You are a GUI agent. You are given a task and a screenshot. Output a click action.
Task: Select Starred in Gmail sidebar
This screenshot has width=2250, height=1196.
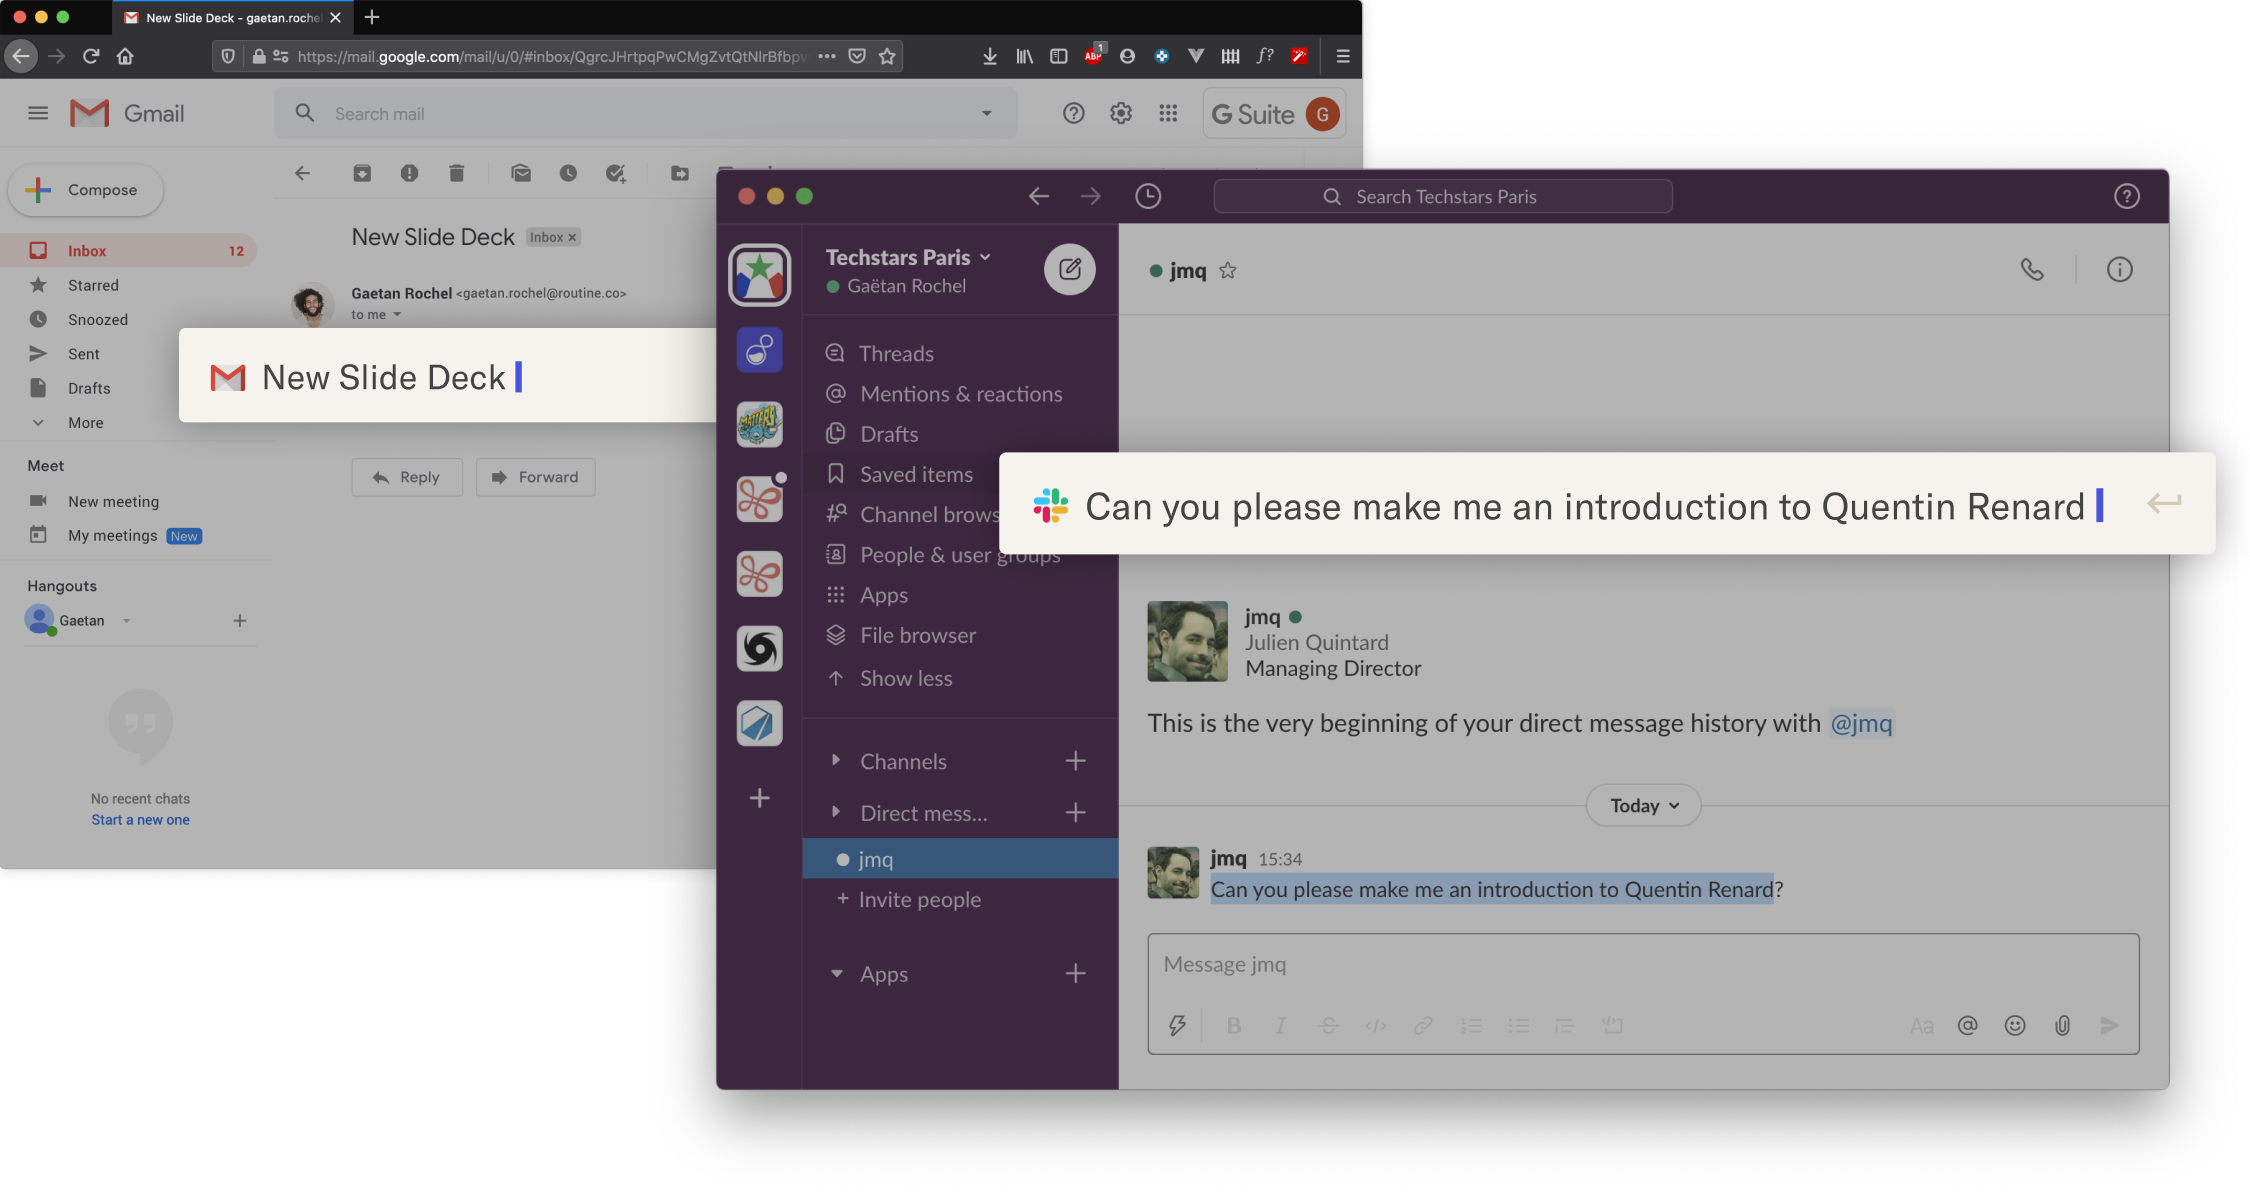93,285
